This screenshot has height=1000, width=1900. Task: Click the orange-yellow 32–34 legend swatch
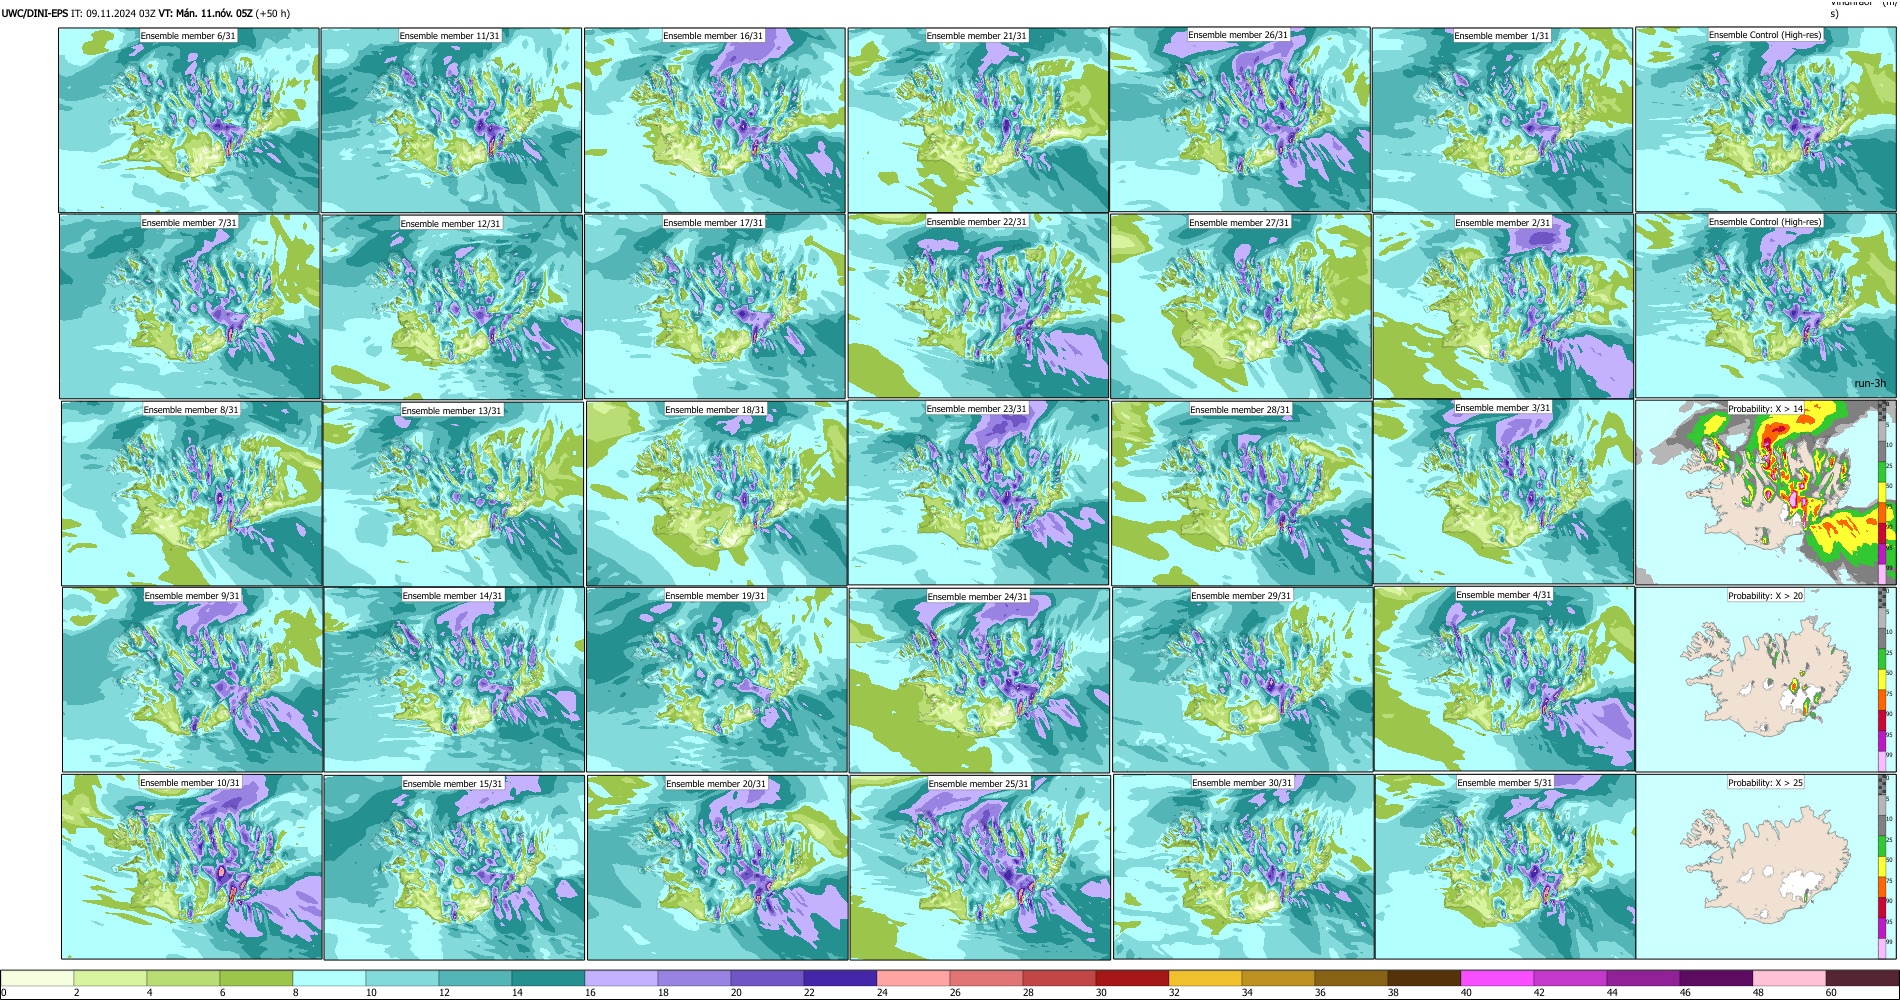(1205, 978)
